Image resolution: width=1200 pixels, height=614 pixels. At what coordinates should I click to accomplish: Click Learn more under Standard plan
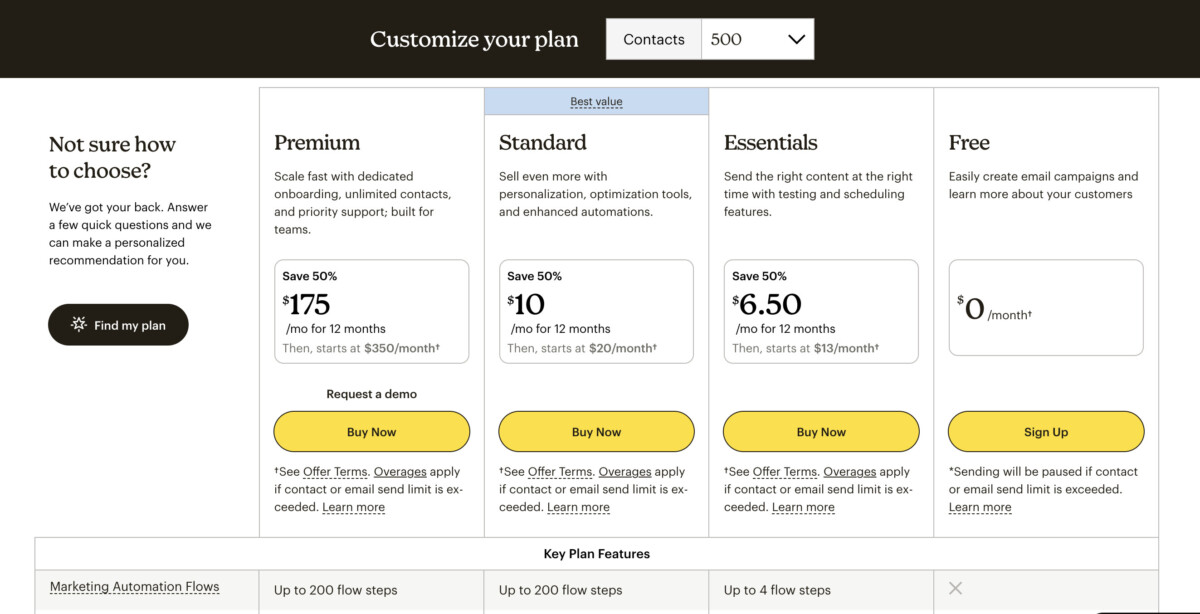[x=578, y=507]
